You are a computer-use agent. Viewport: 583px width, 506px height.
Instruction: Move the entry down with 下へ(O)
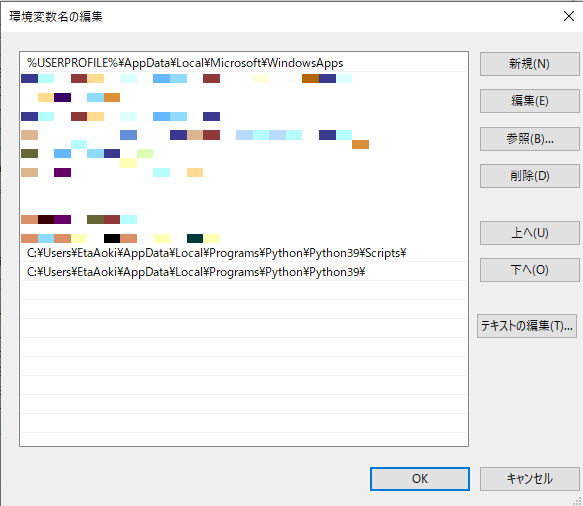coord(529,270)
